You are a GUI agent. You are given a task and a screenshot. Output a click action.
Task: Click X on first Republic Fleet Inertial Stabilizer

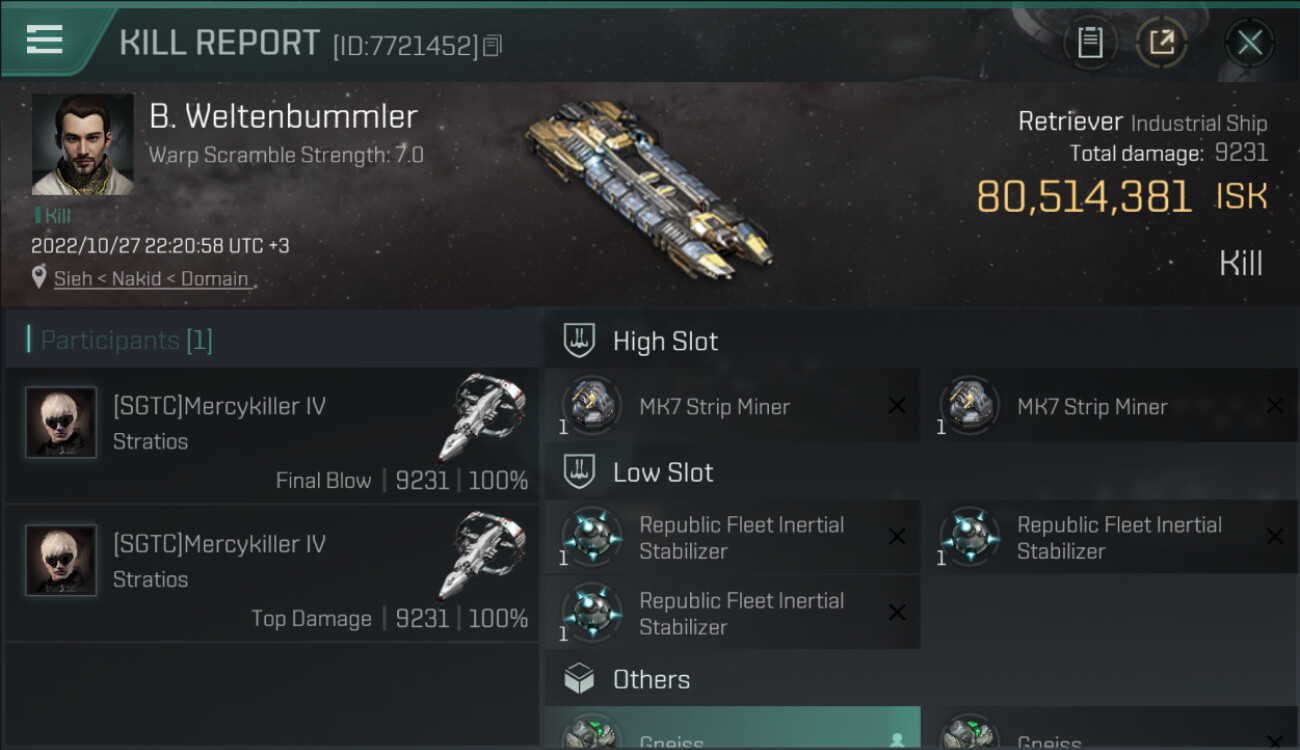point(897,537)
